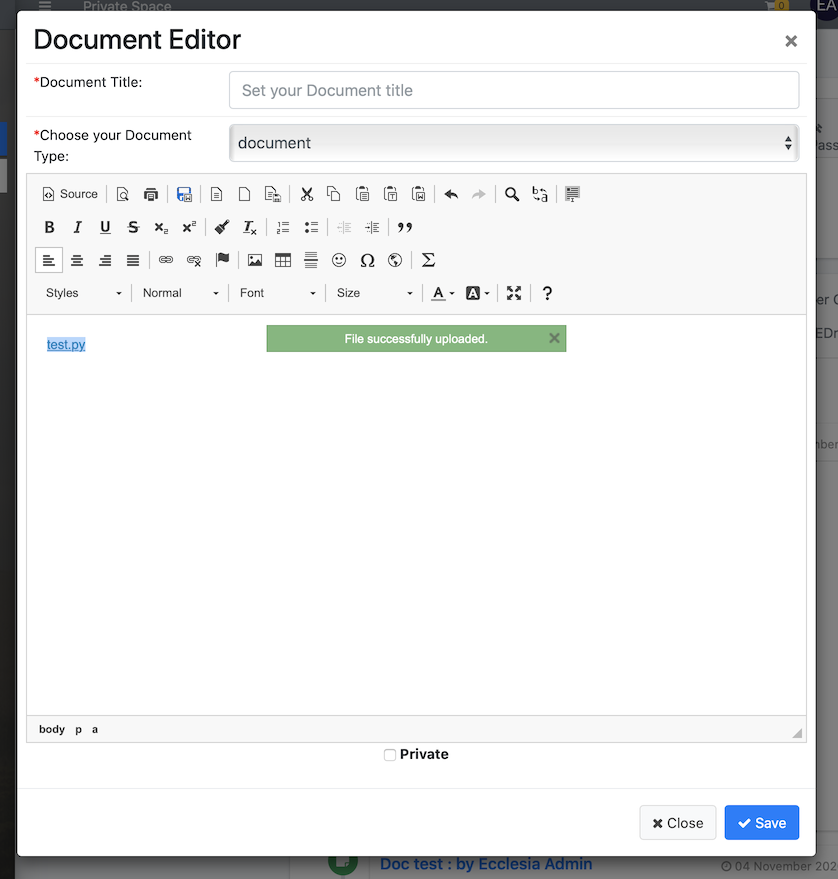Click the Print icon
The image size is (838, 879).
click(151, 194)
